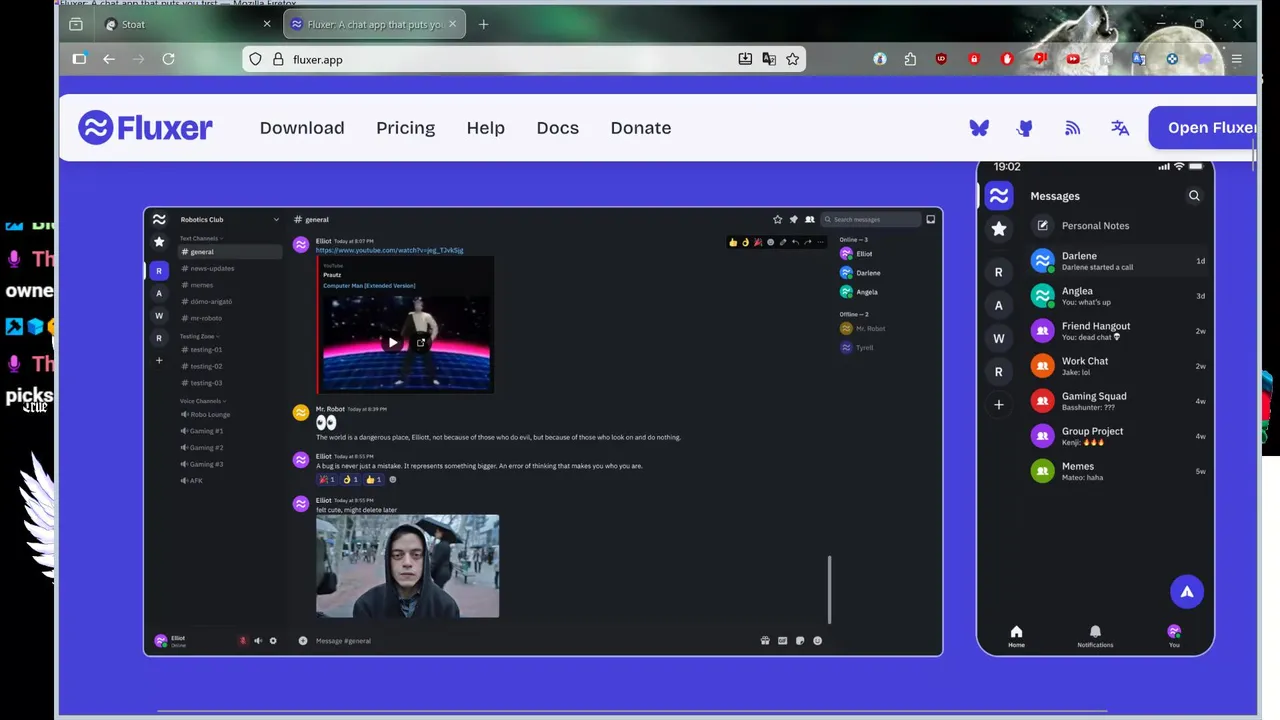Image resolution: width=1280 pixels, height=720 pixels.
Task: Open the language translation icon in header
Action: [x=1120, y=128]
